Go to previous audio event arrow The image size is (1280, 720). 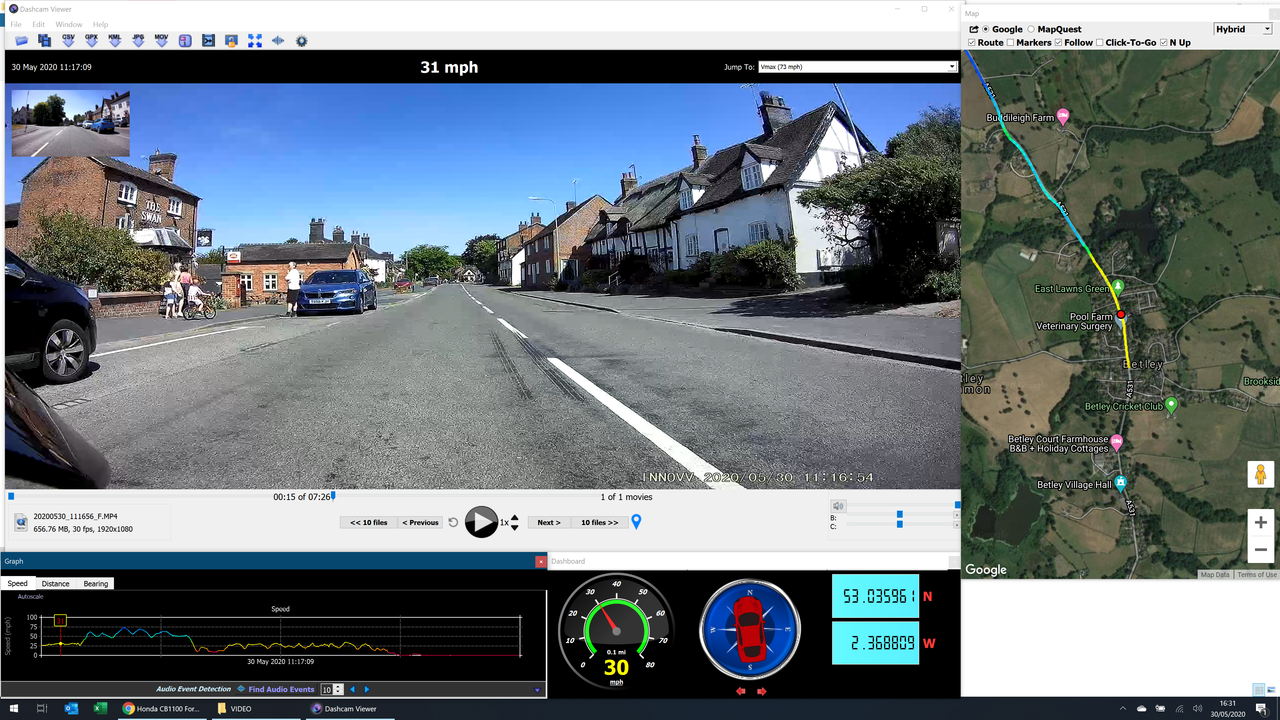pos(352,689)
